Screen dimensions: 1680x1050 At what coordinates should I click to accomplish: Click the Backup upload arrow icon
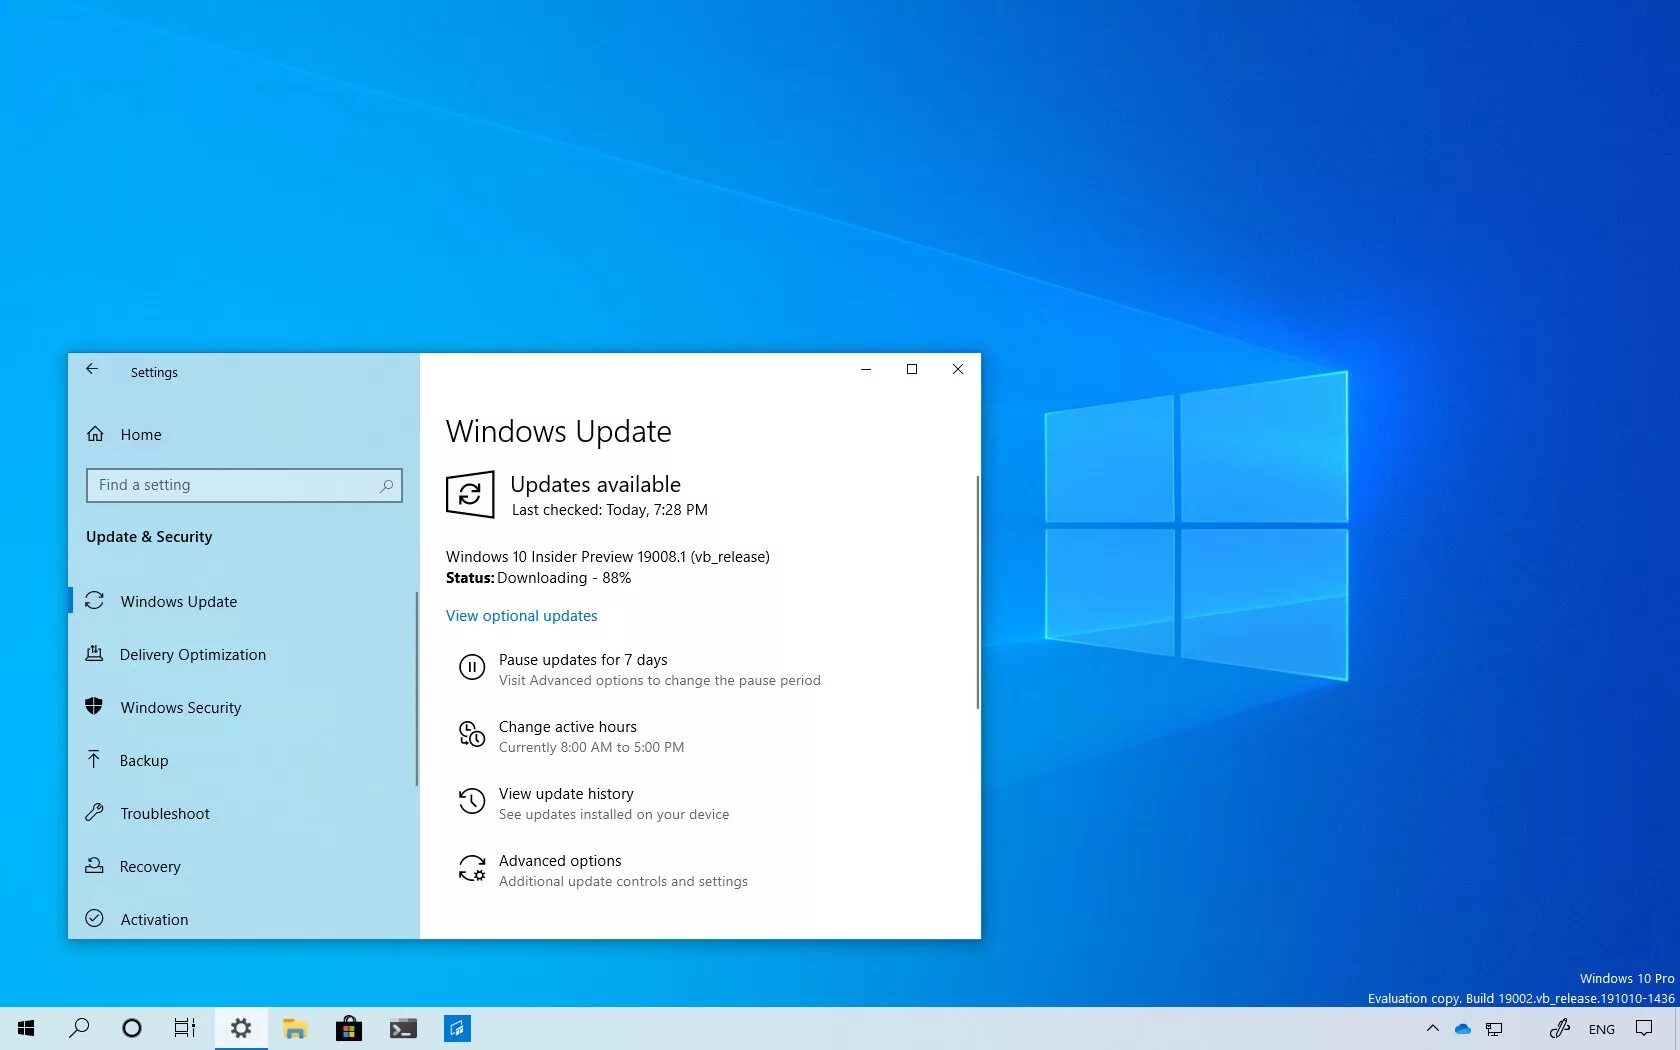point(94,759)
